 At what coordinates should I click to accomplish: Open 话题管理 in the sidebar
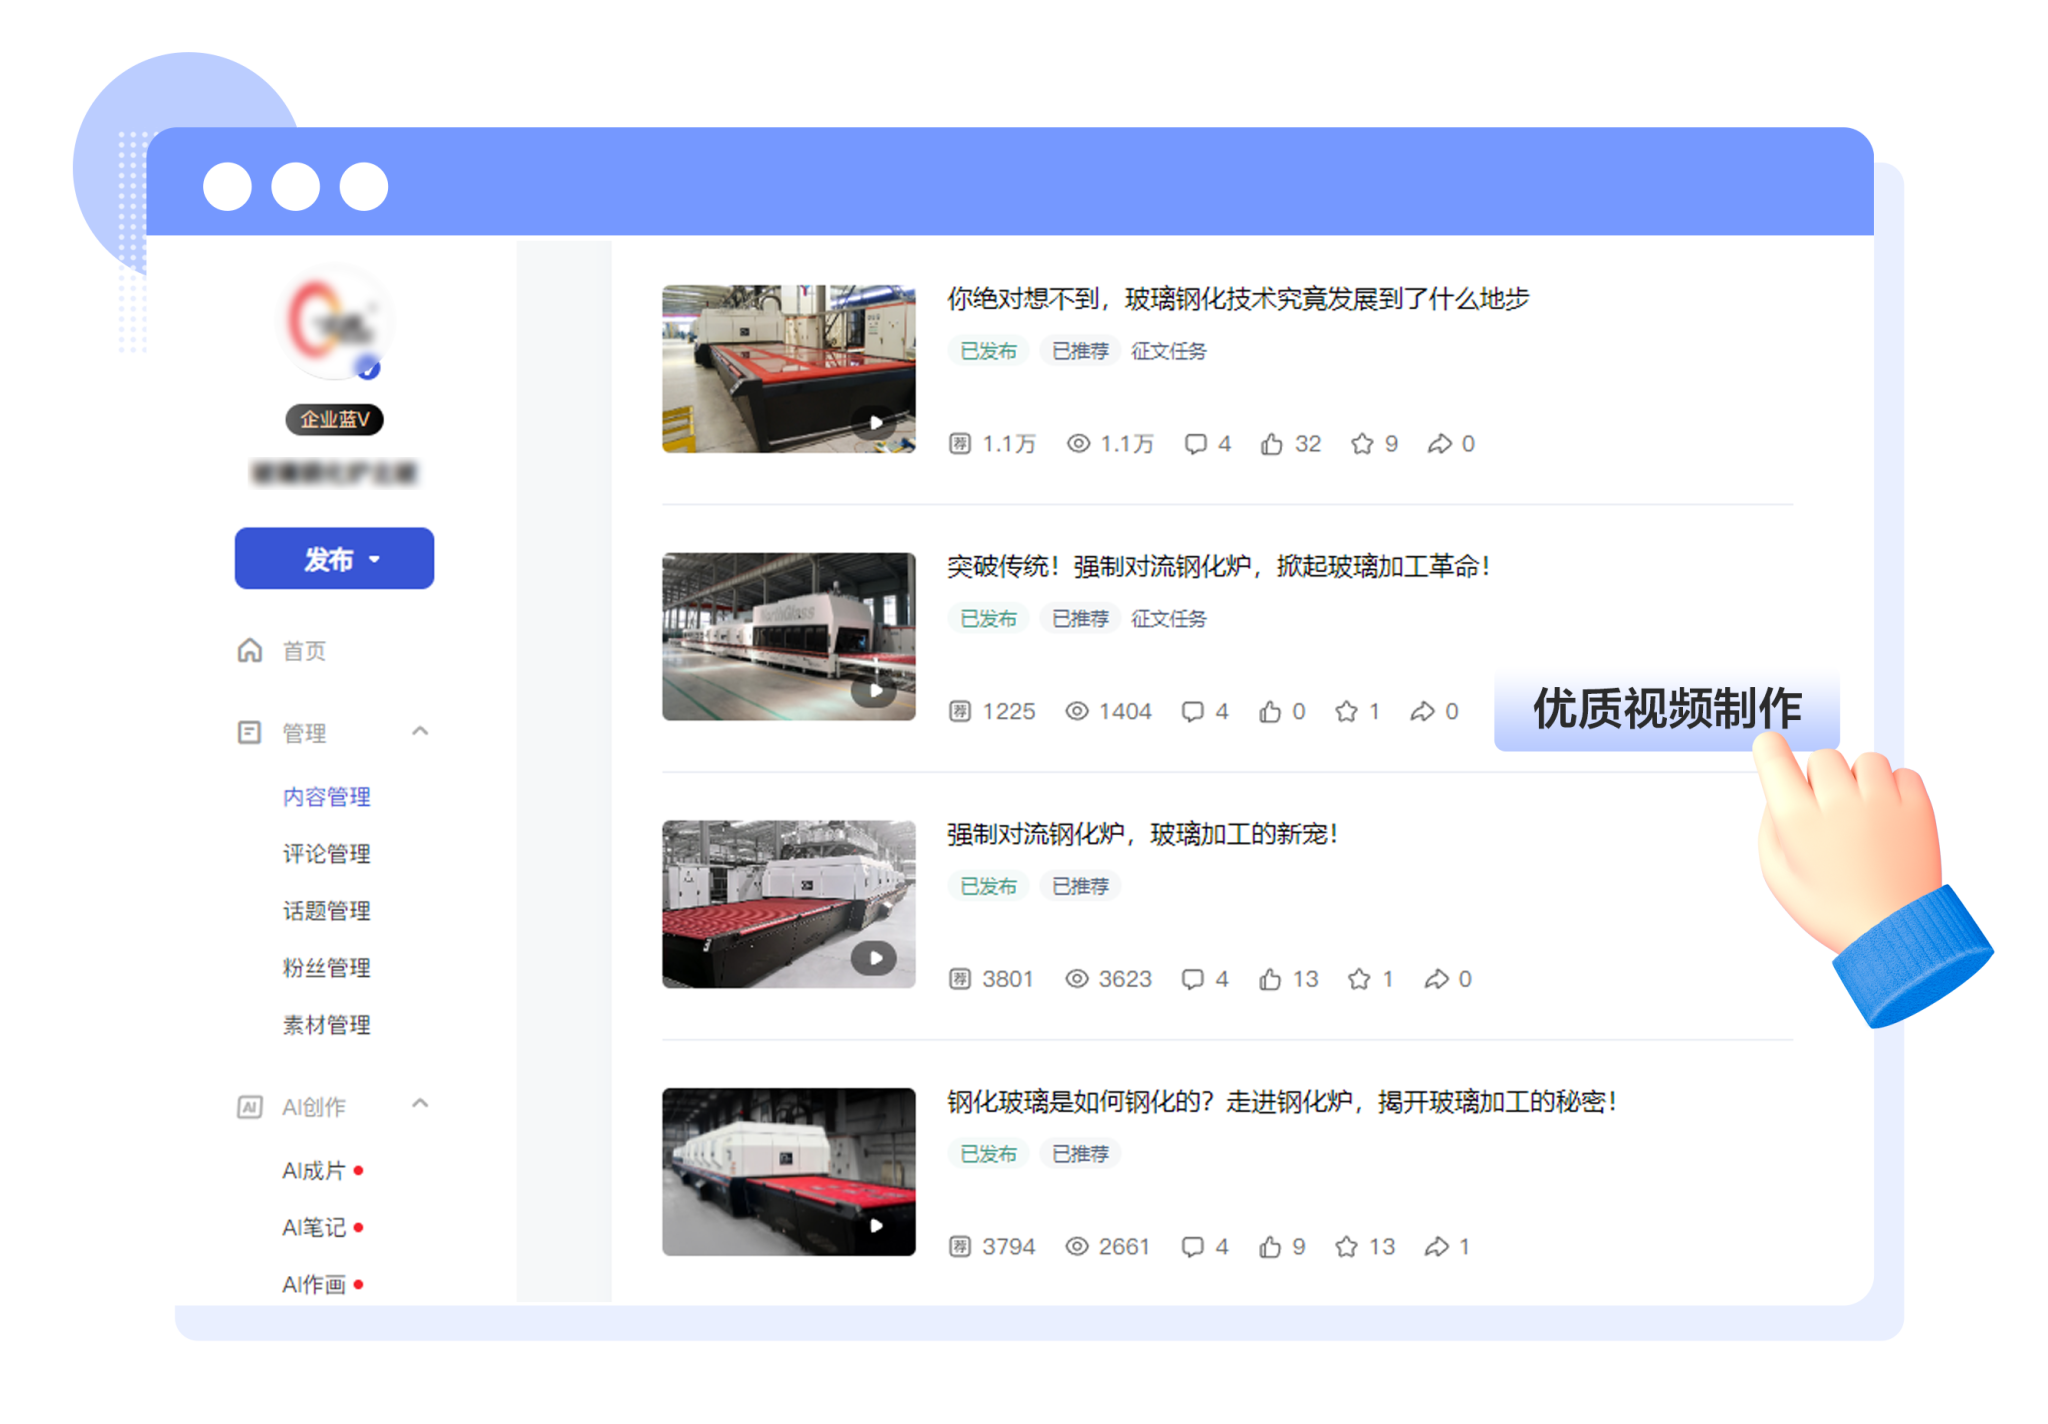pyautogui.click(x=326, y=911)
